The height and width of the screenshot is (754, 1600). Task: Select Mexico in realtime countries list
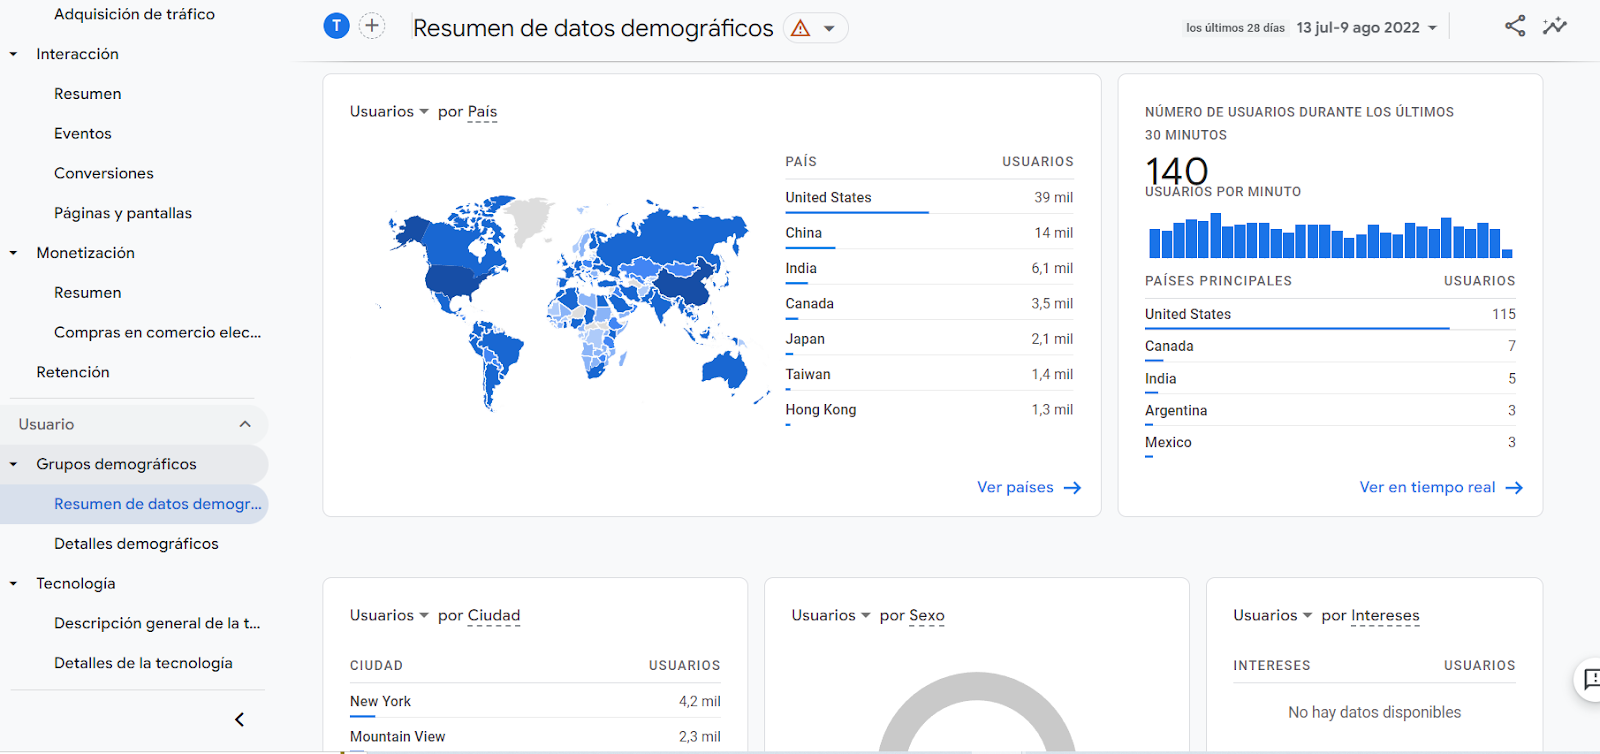(x=1330, y=442)
